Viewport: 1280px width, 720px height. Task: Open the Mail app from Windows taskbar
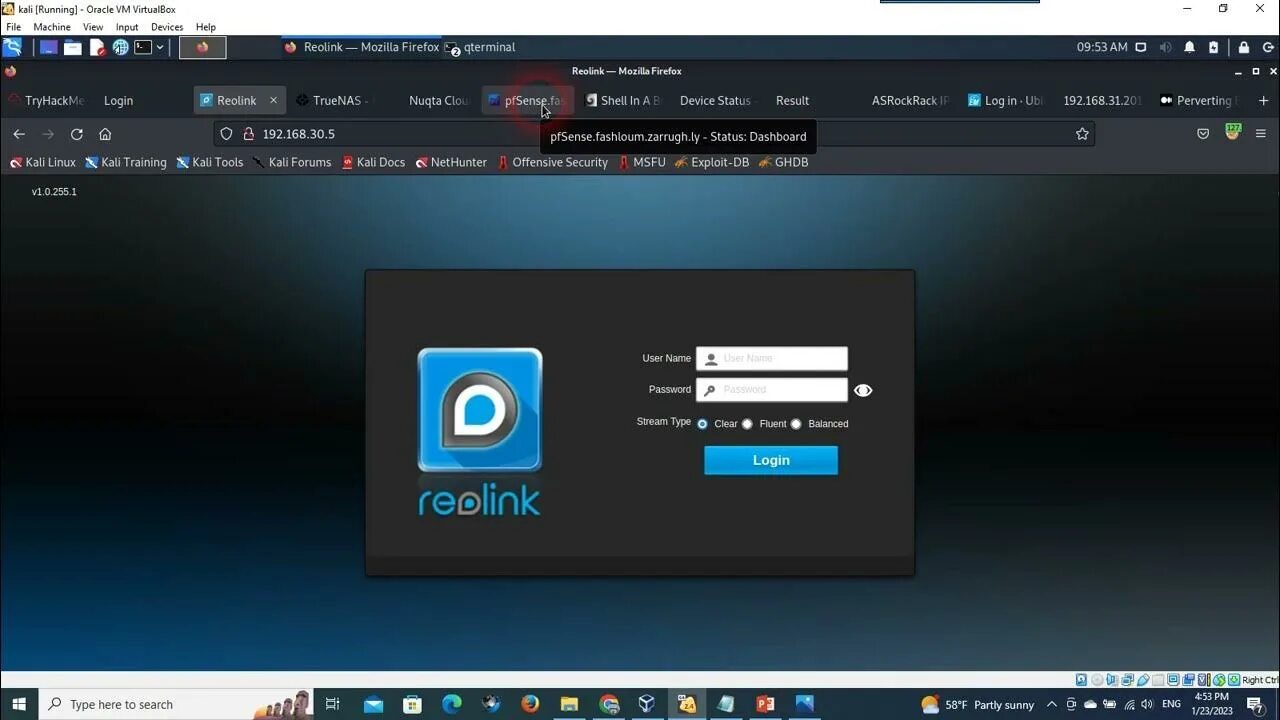[373, 704]
